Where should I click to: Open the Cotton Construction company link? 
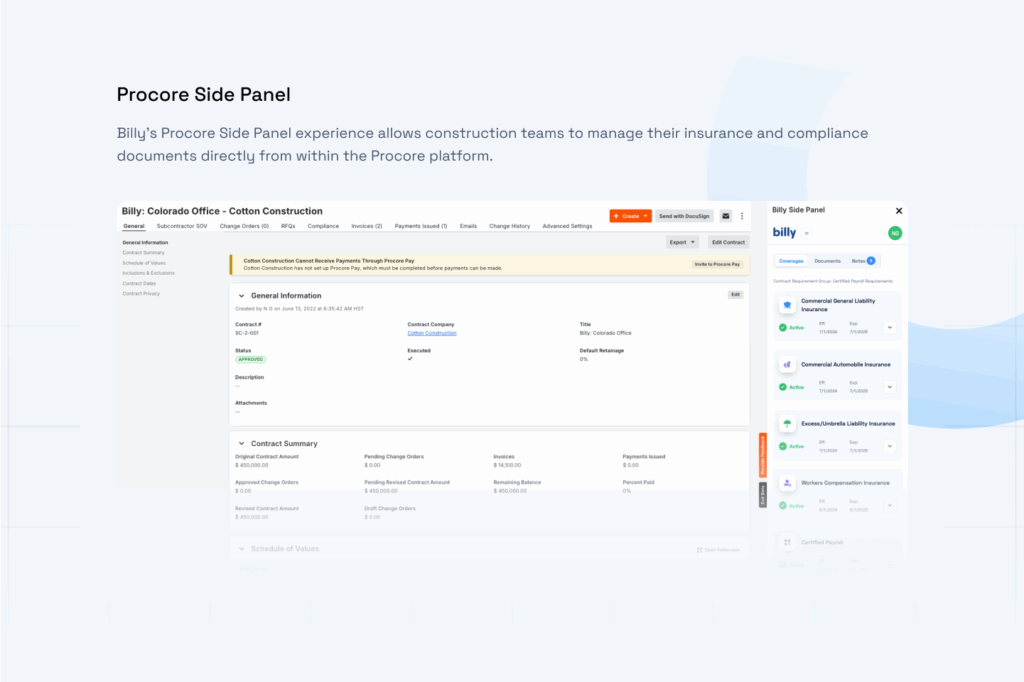[432, 333]
